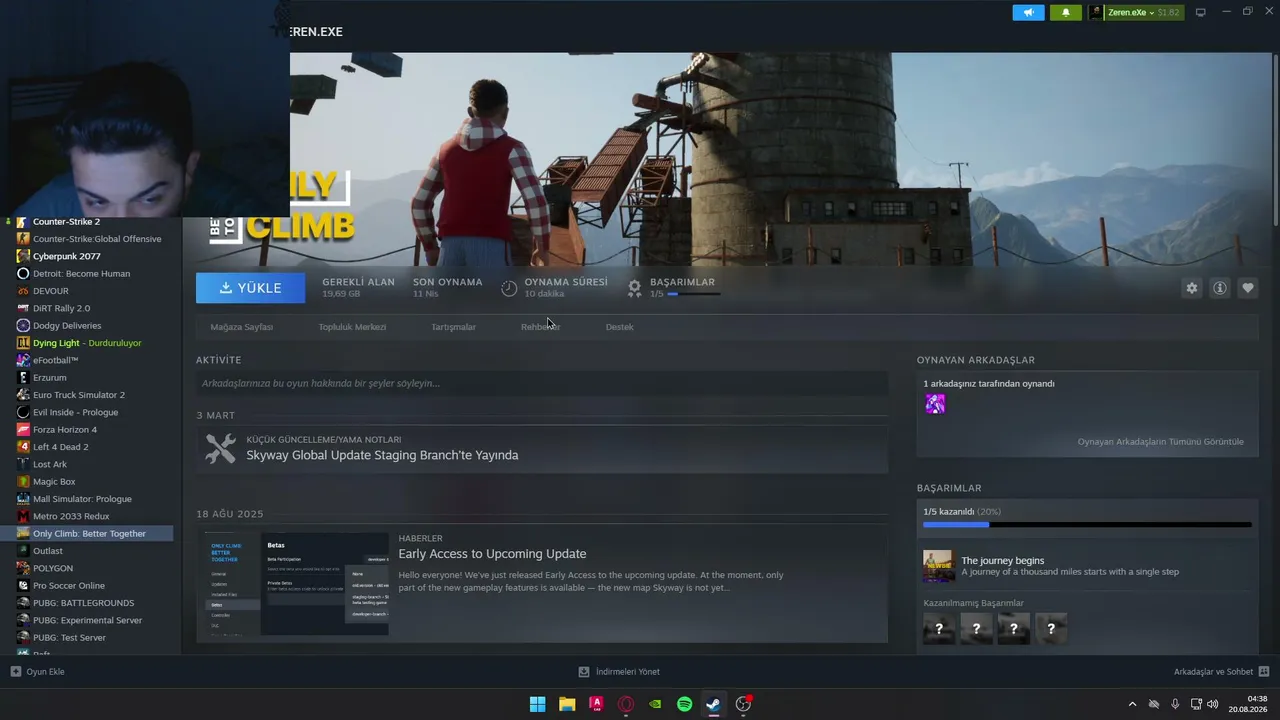Image resolution: width=1280 pixels, height=720 pixels.
Task: Switch to the Tartışmalar tab
Action: click(453, 327)
